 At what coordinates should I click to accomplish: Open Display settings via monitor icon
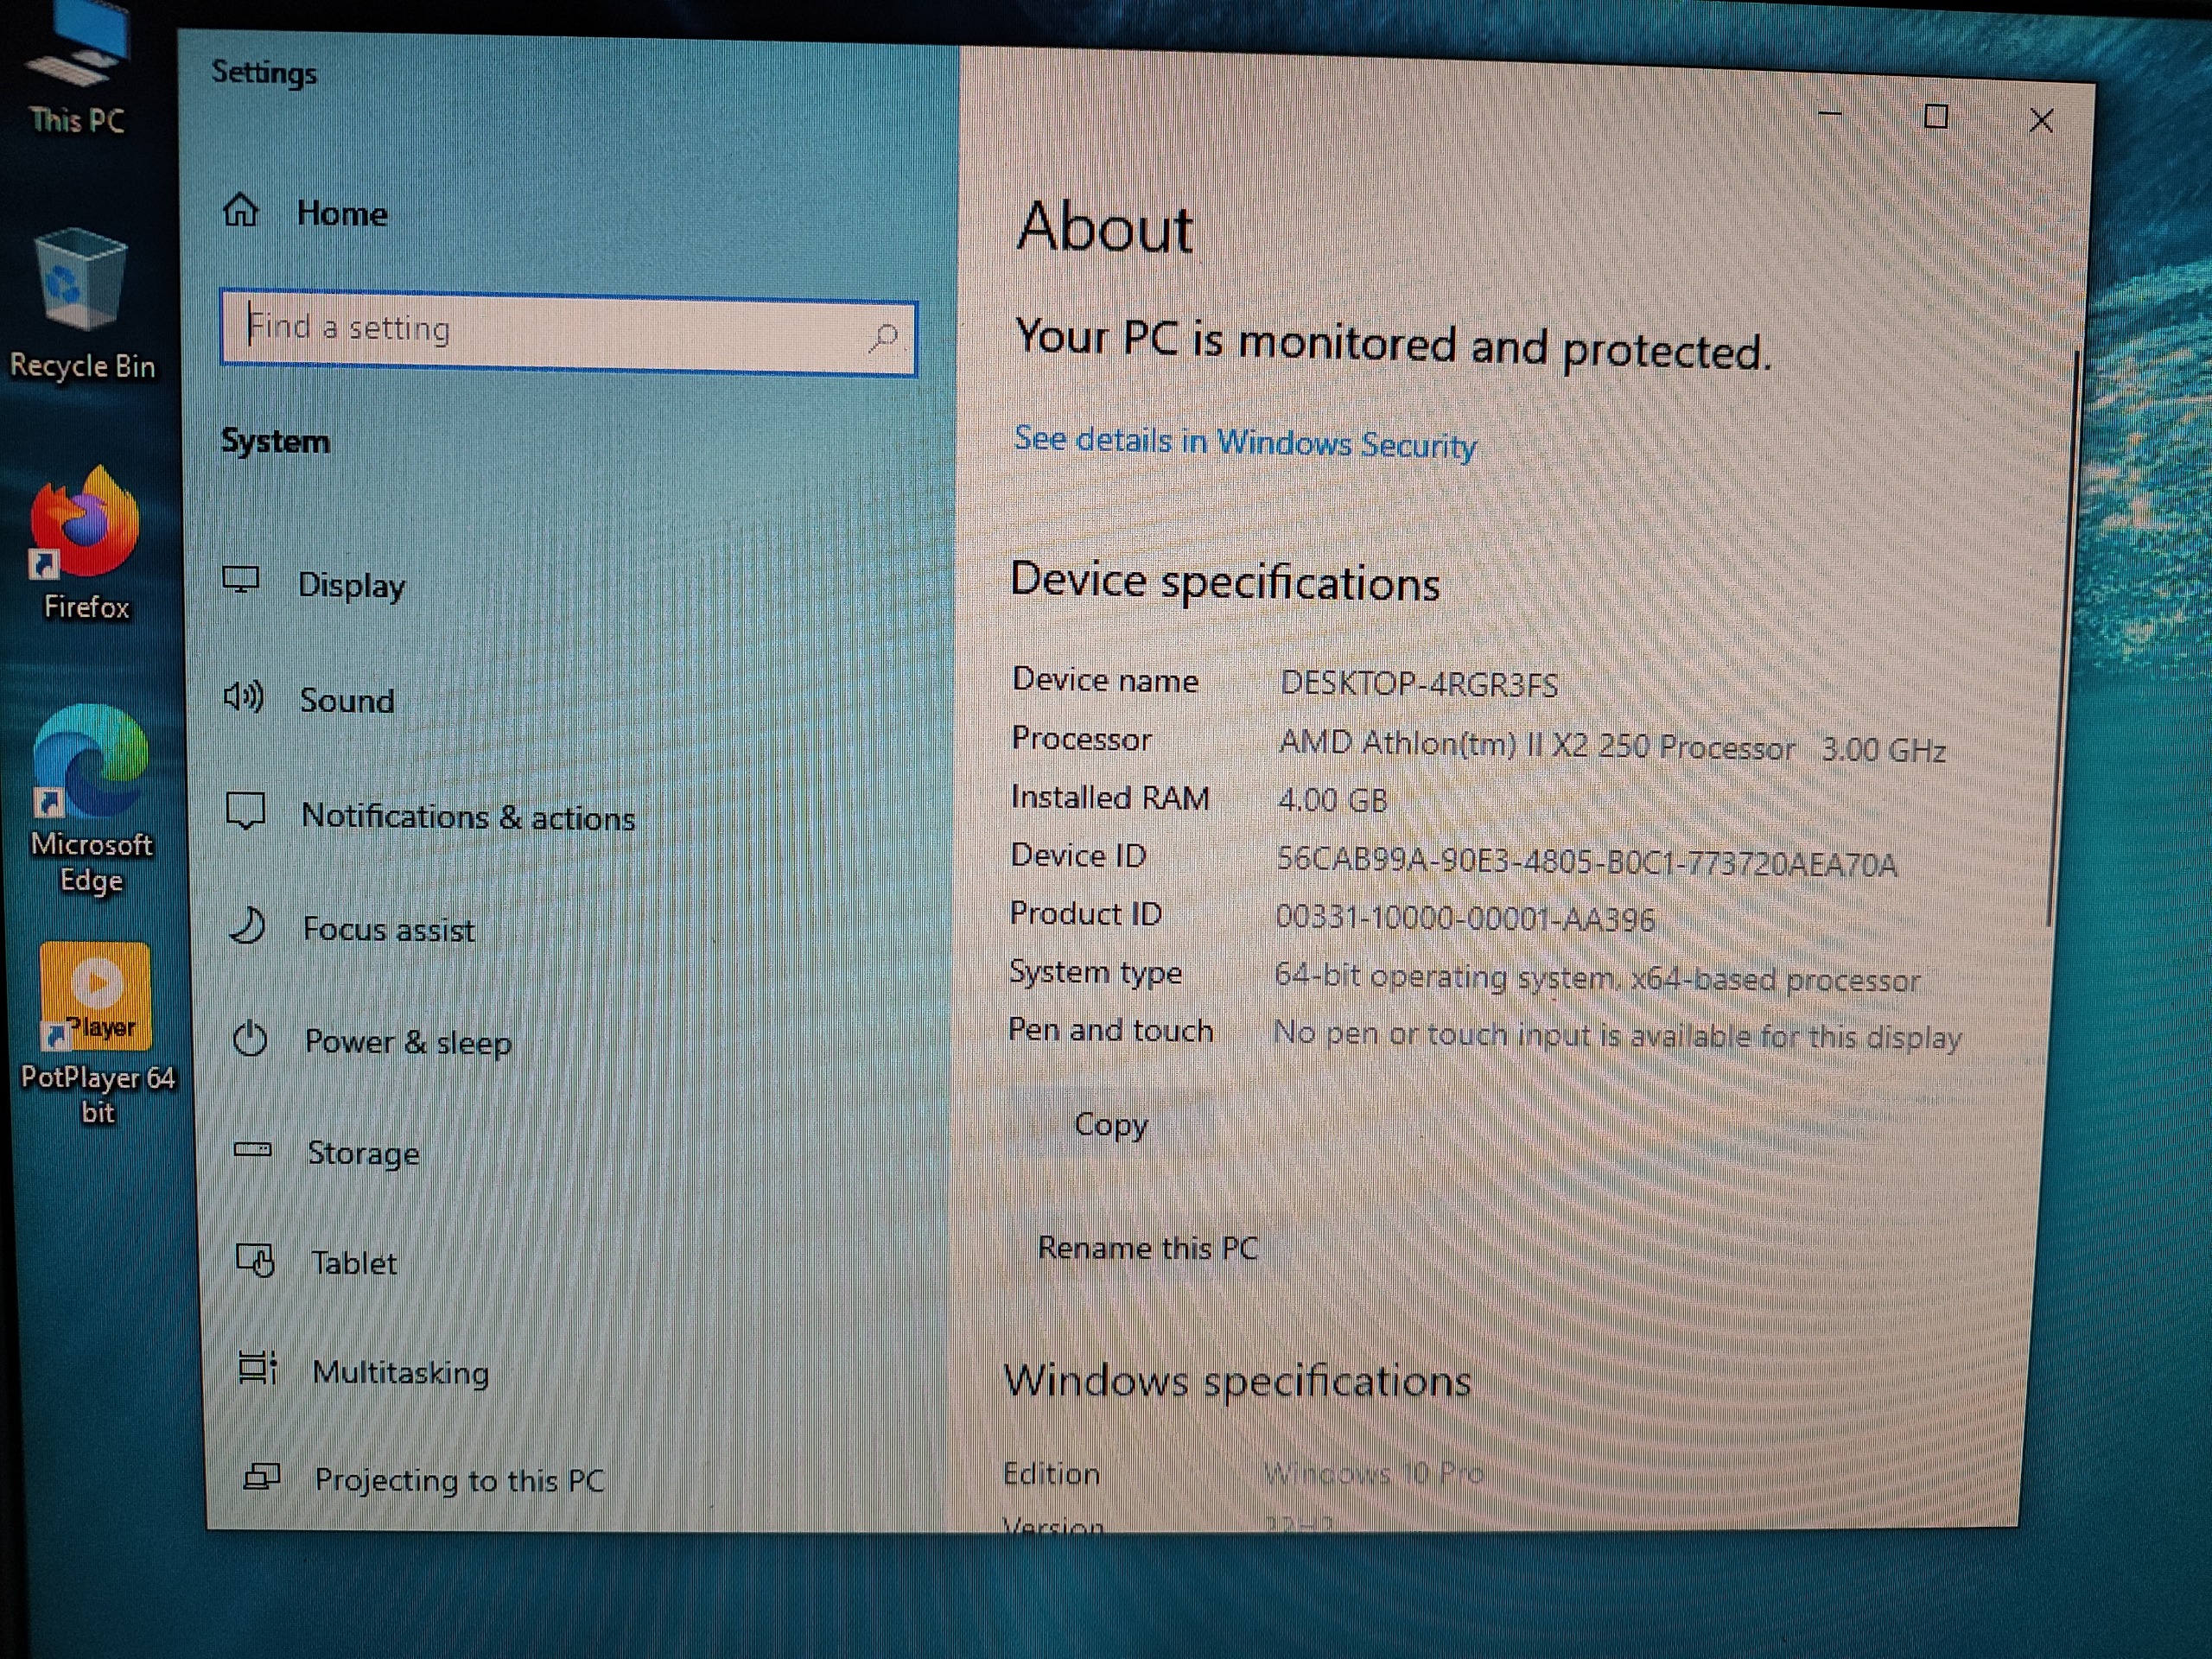click(241, 580)
